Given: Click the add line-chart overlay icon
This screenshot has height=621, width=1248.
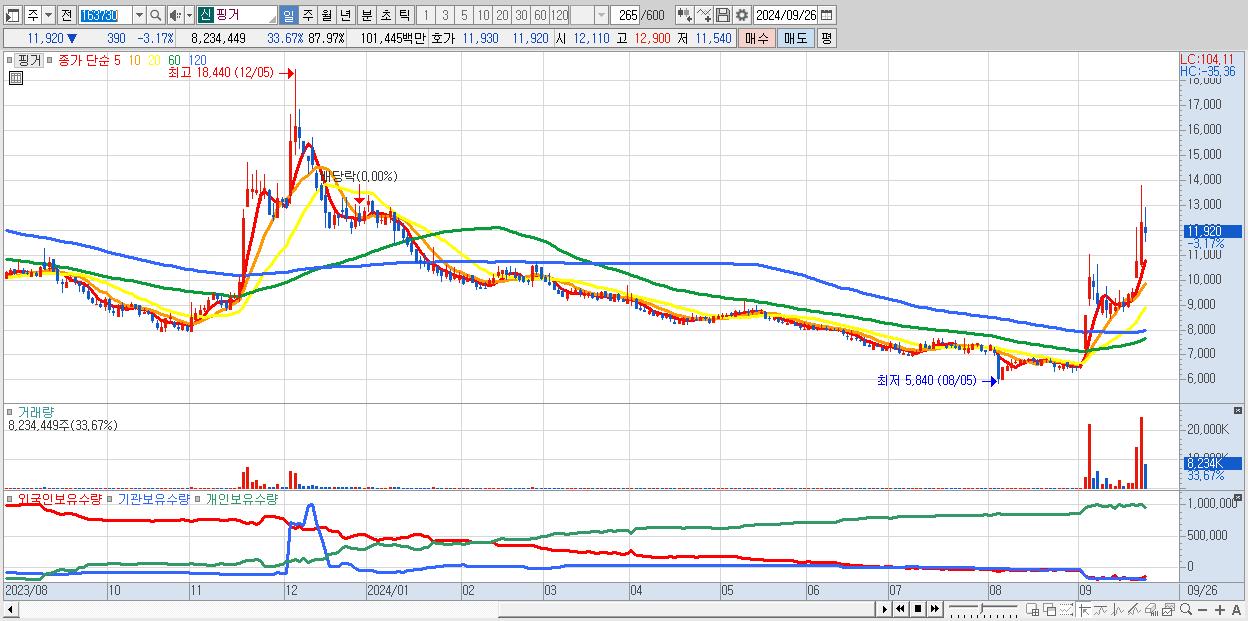Looking at the screenshot, I should [x=704, y=15].
